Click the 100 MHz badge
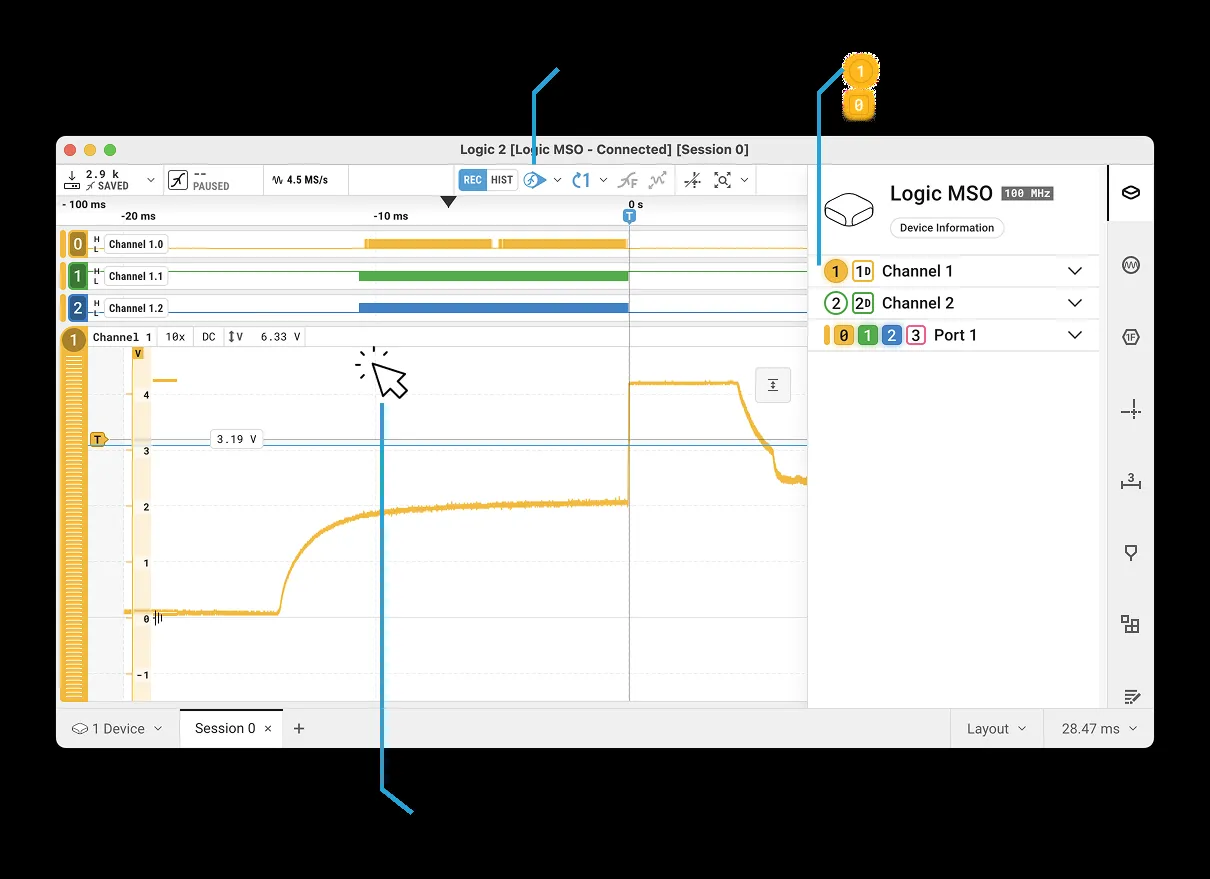The width and height of the screenshot is (1210, 879). (x=1027, y=194)
